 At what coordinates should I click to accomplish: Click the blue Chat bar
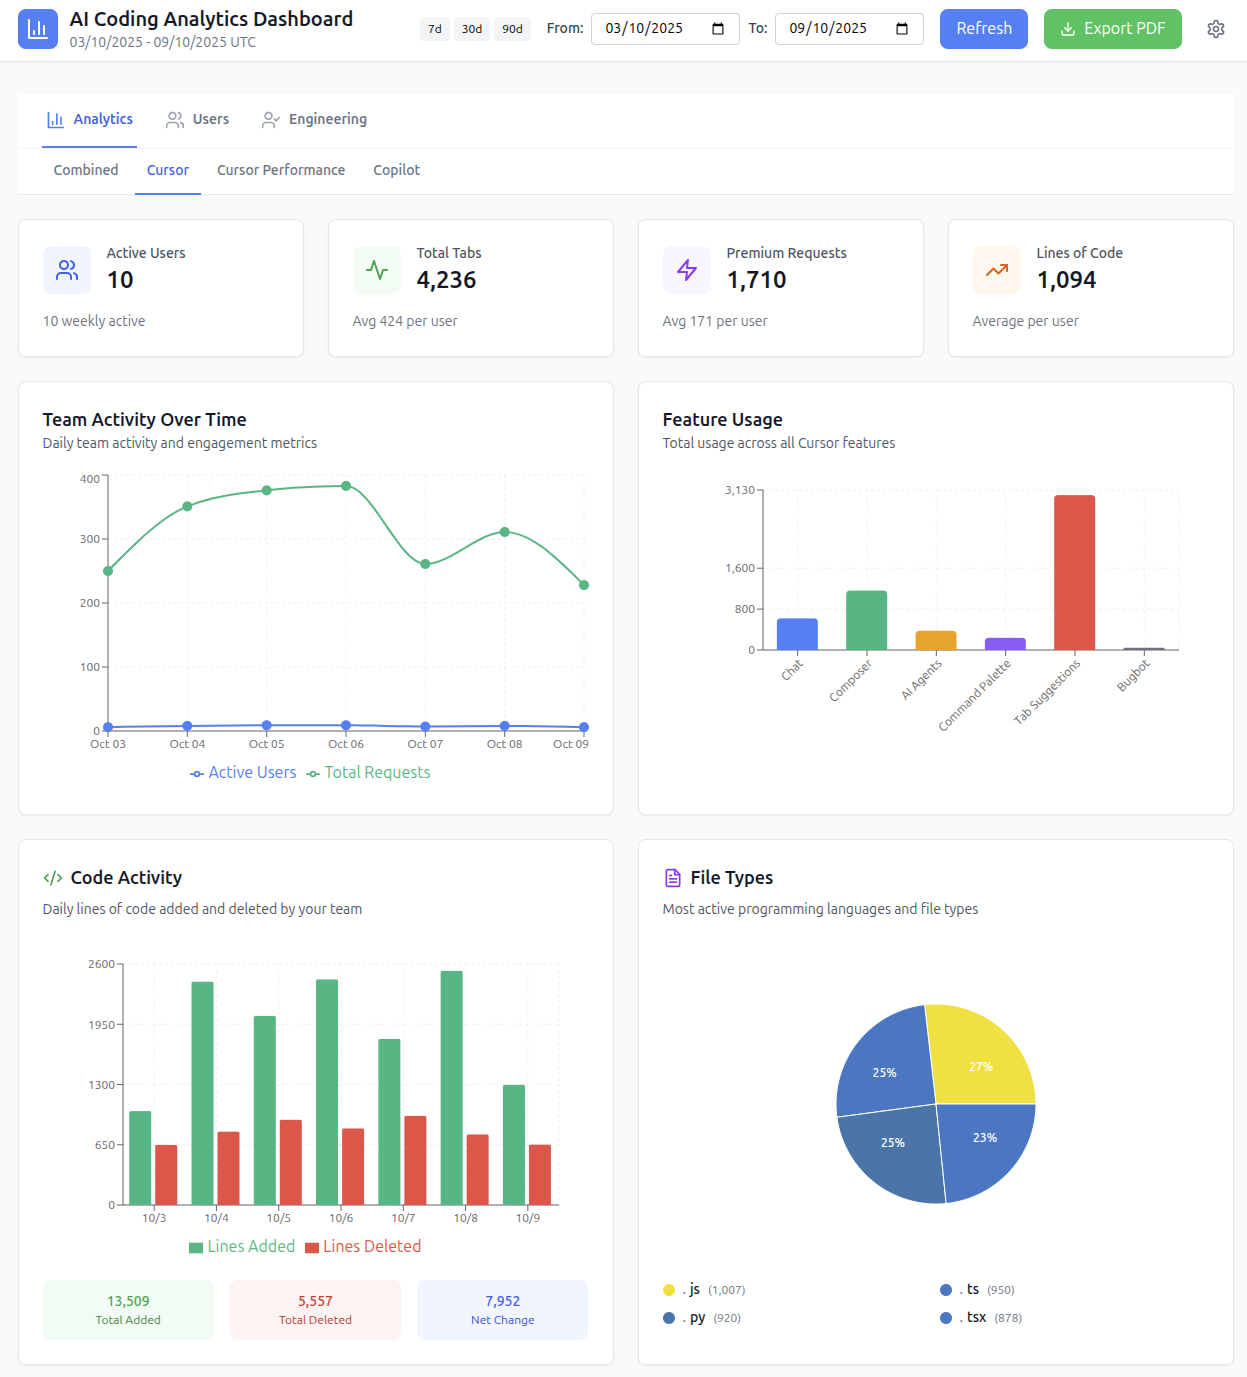coord(797,634)
